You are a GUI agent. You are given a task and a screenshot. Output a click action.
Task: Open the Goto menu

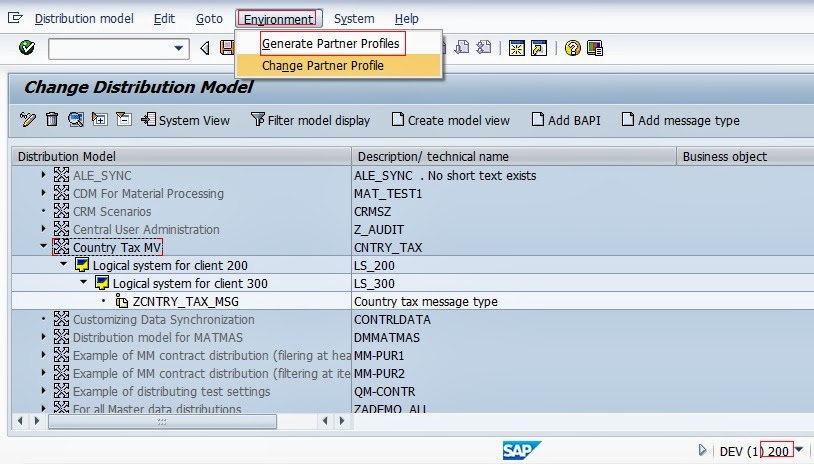pos(209,19)
